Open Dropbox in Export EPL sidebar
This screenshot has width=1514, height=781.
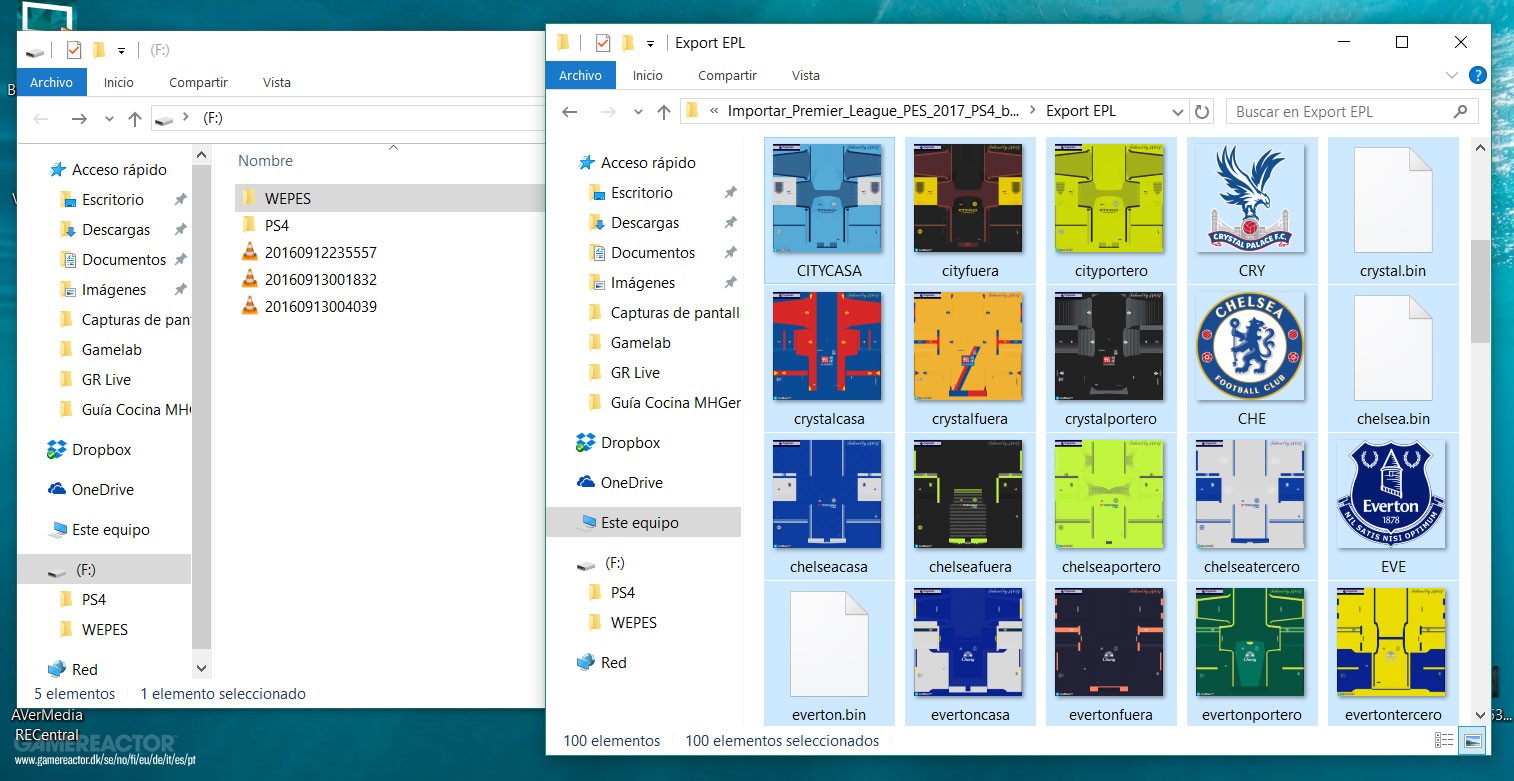coord(630,442)
